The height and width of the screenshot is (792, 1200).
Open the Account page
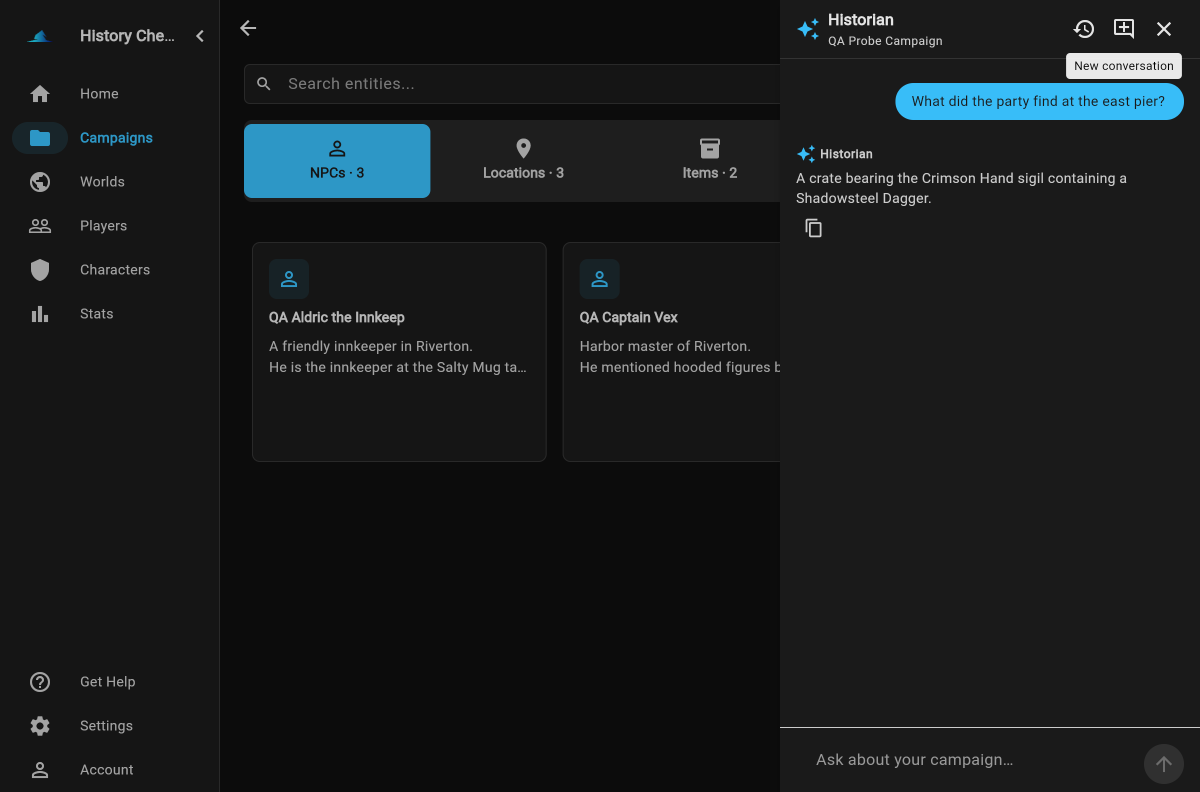pos(109,770)
